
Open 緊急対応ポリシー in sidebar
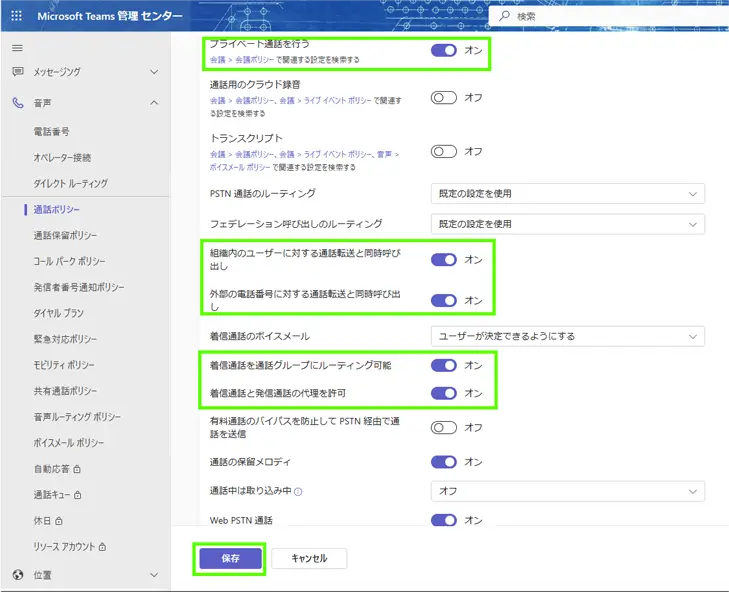(65, 339)
